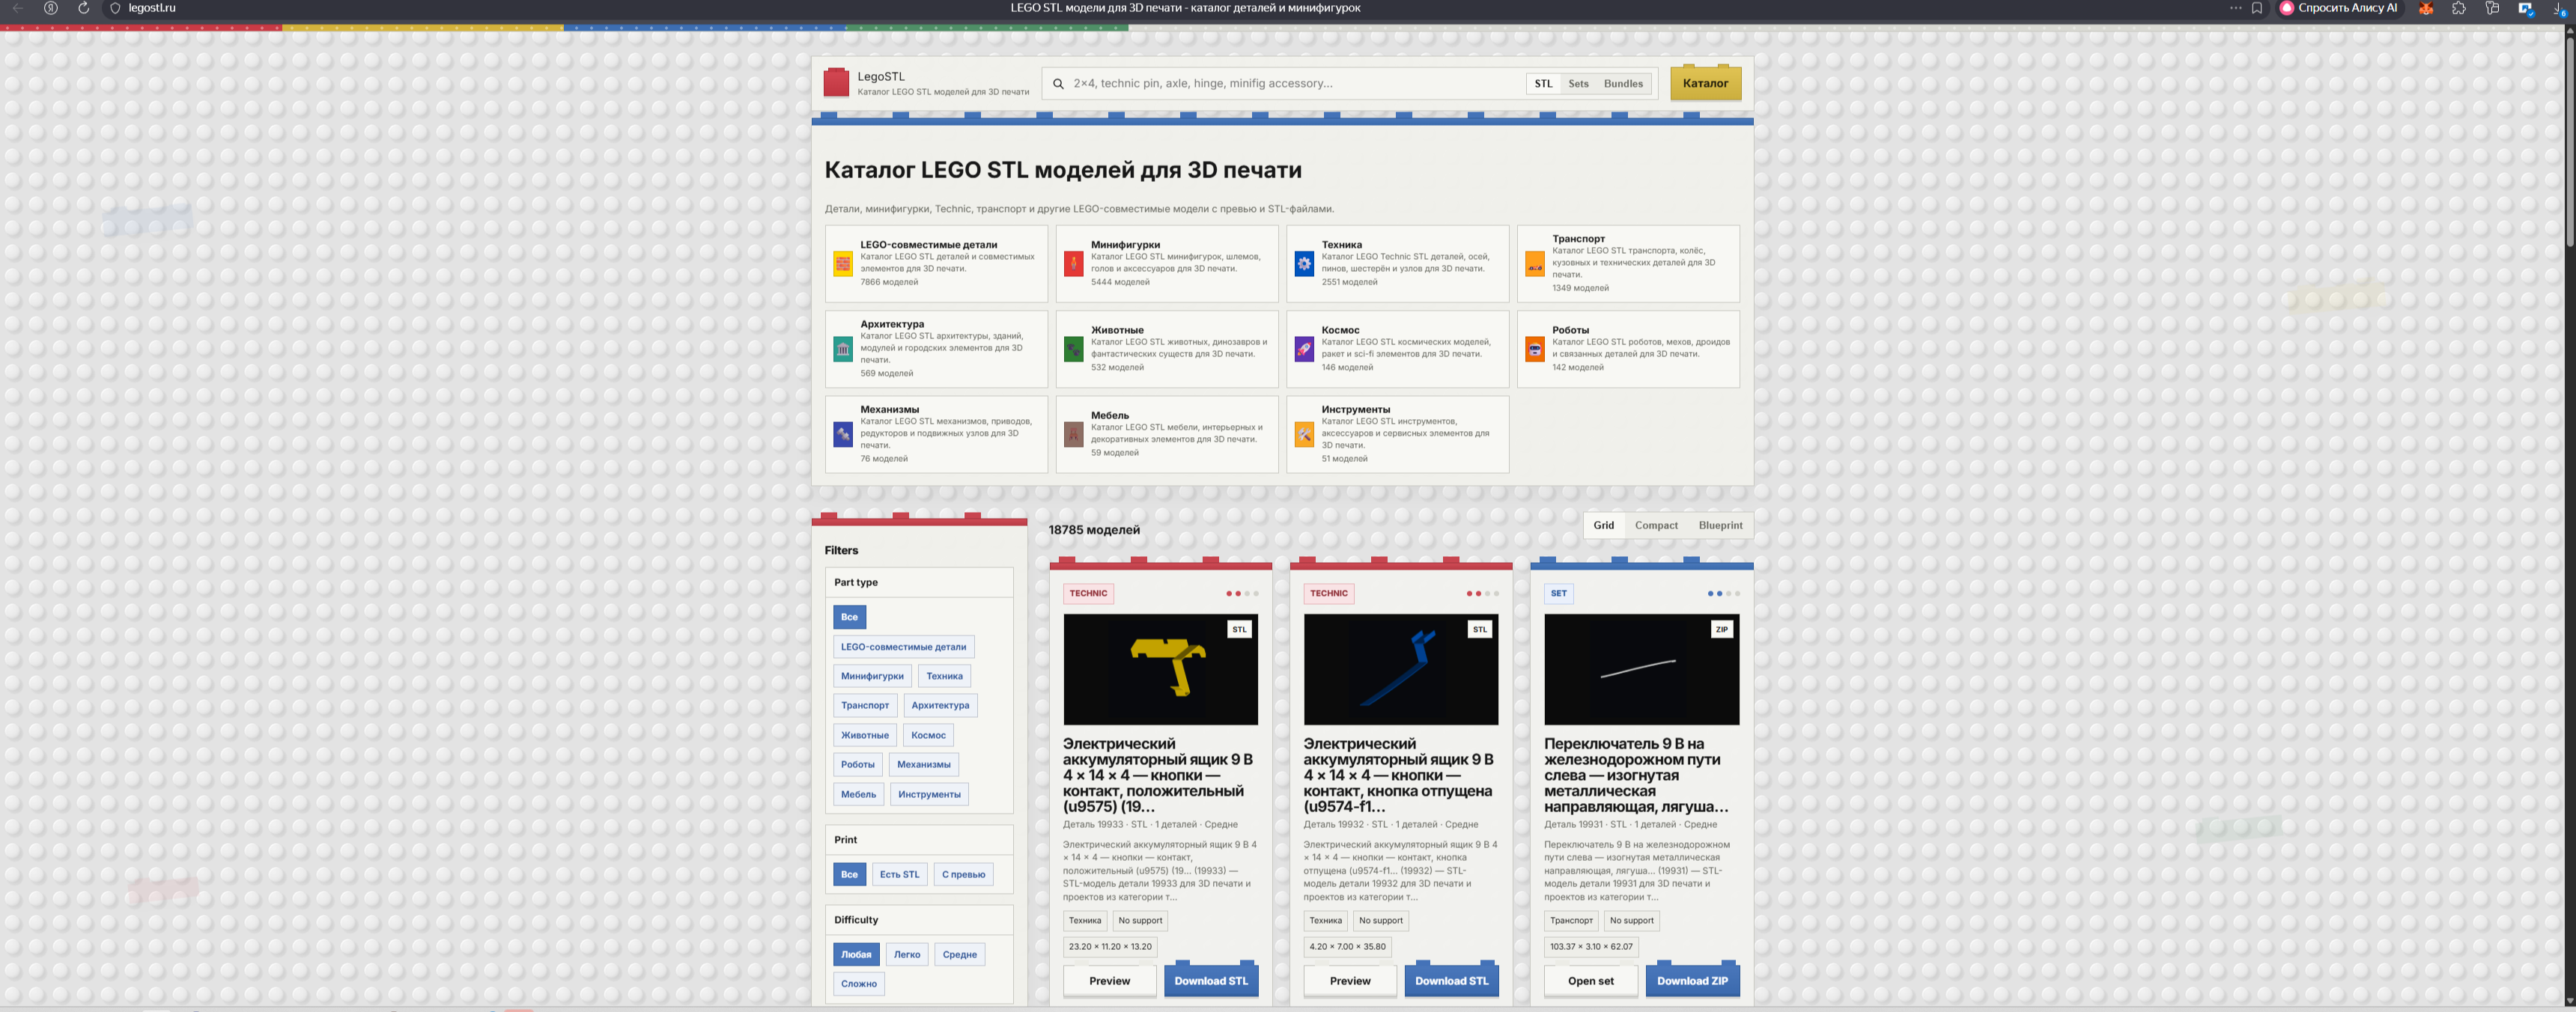The width and height of the screenshot is (2576, 1012).
Task: Set Difficulty filter to Любая
Action: tap(856, 954)
